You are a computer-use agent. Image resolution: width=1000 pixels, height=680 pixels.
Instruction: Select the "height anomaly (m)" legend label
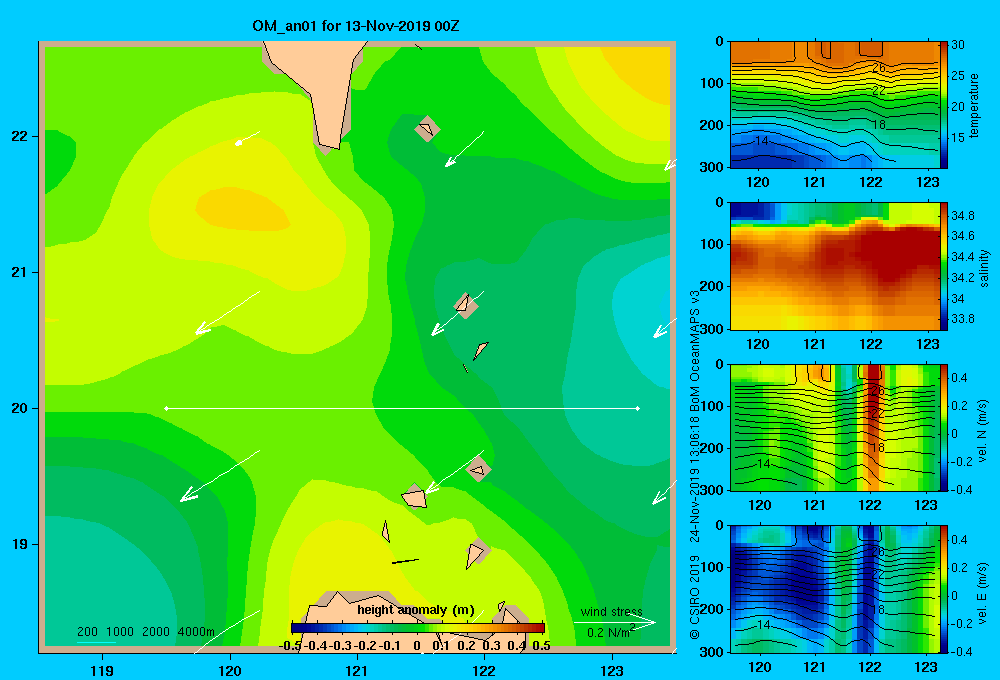point(416,610)
